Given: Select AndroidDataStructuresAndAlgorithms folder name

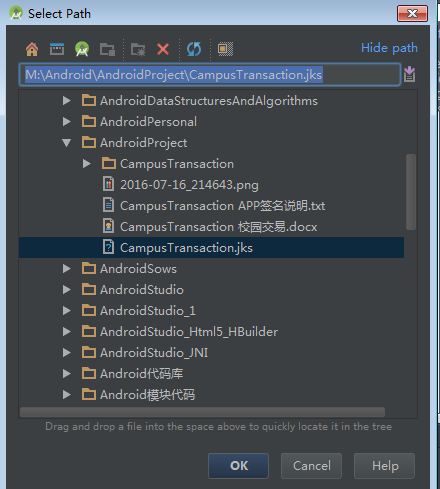Looking at the screenshot, I should [209, 101].
